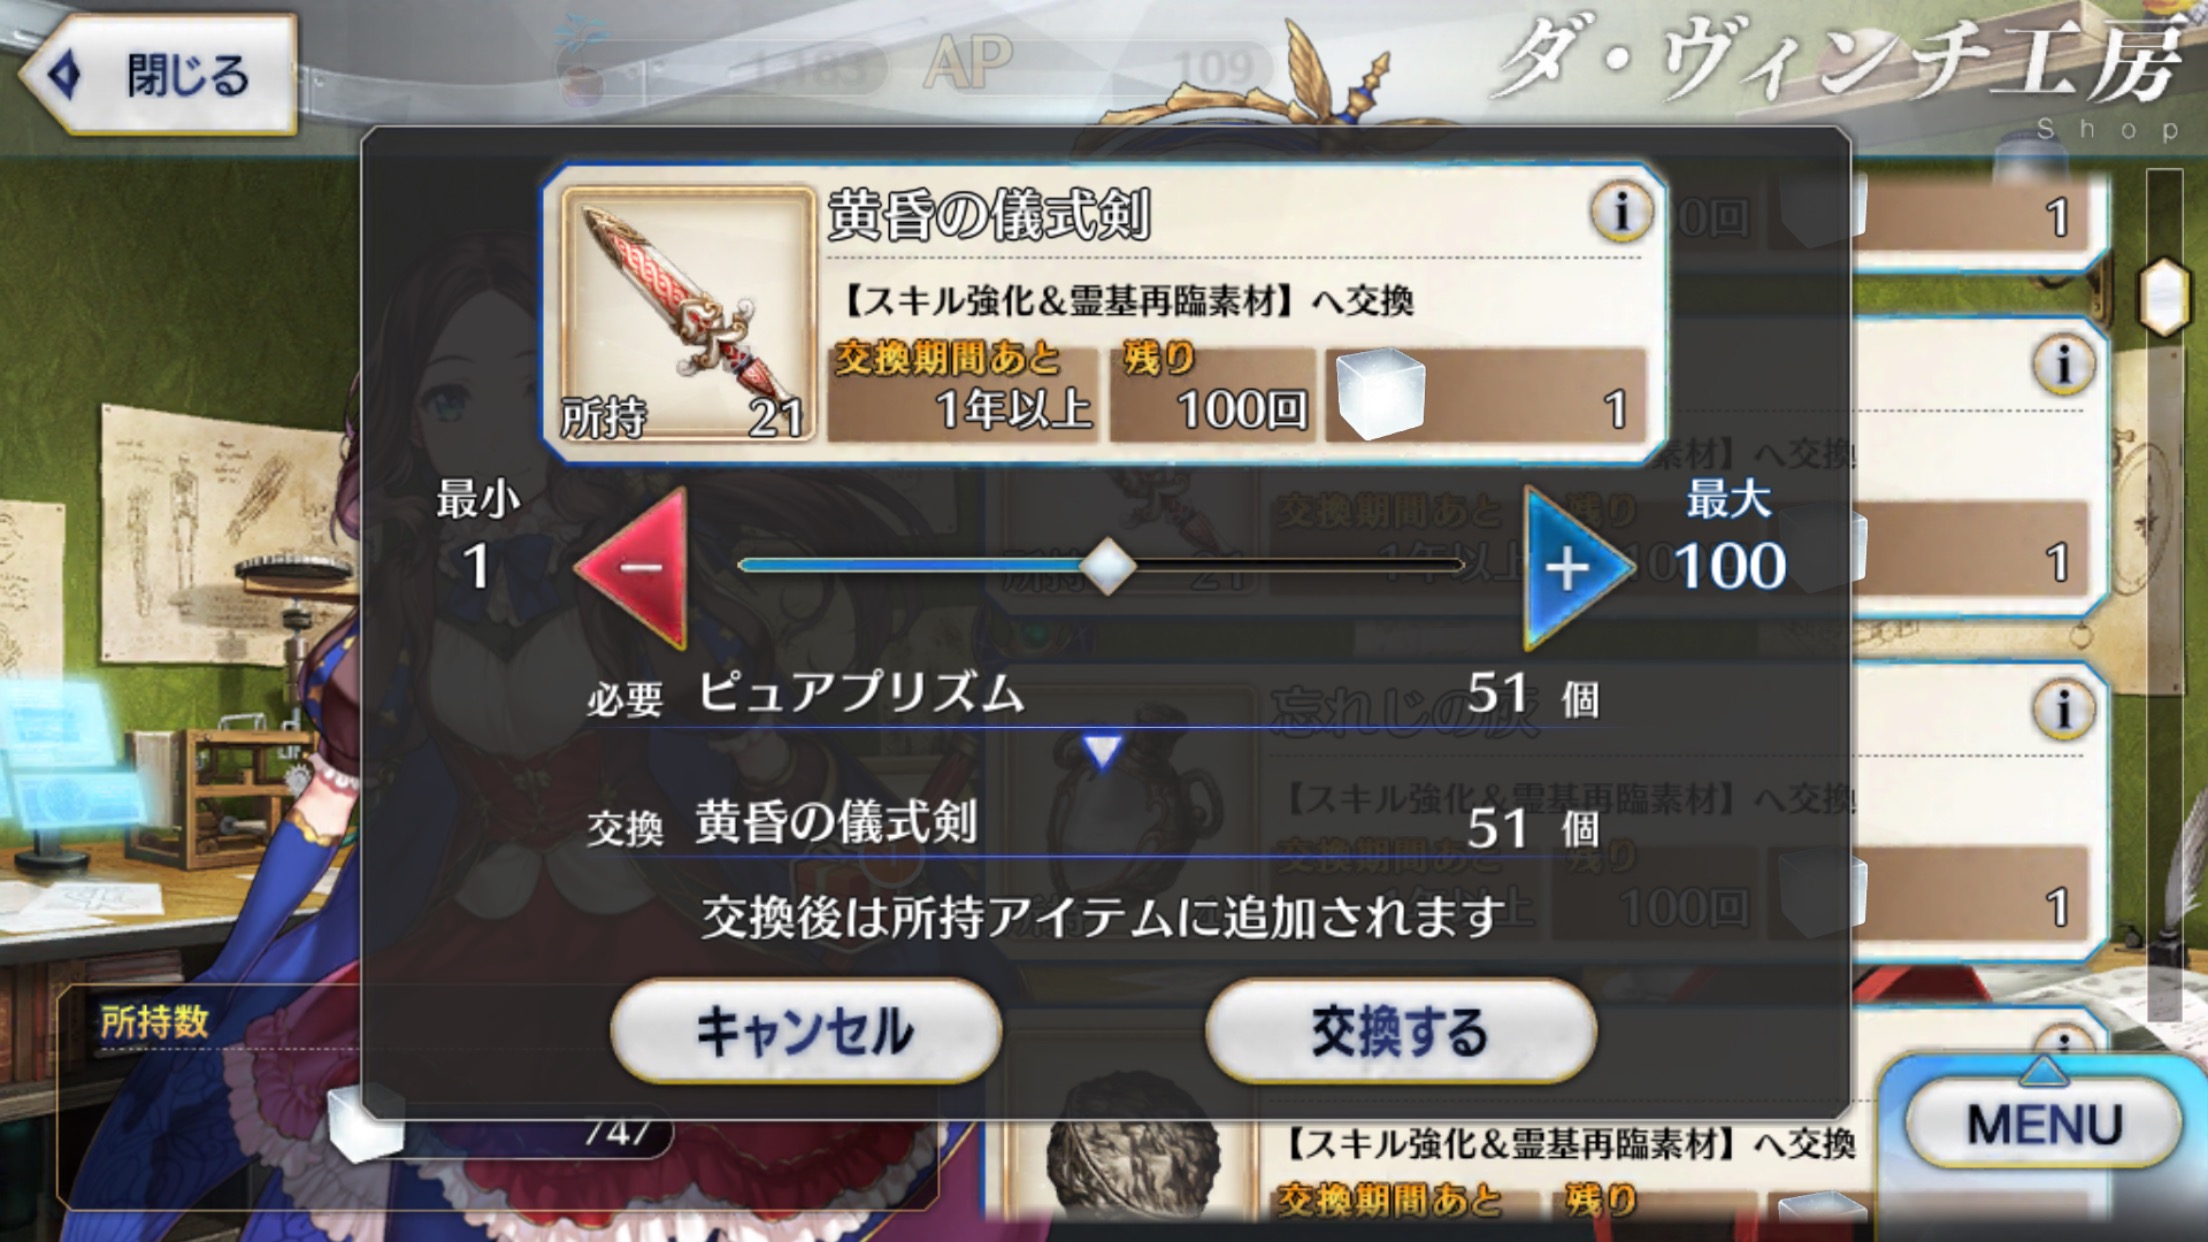Click the キャンセル button

click(x=805, y=1031)
